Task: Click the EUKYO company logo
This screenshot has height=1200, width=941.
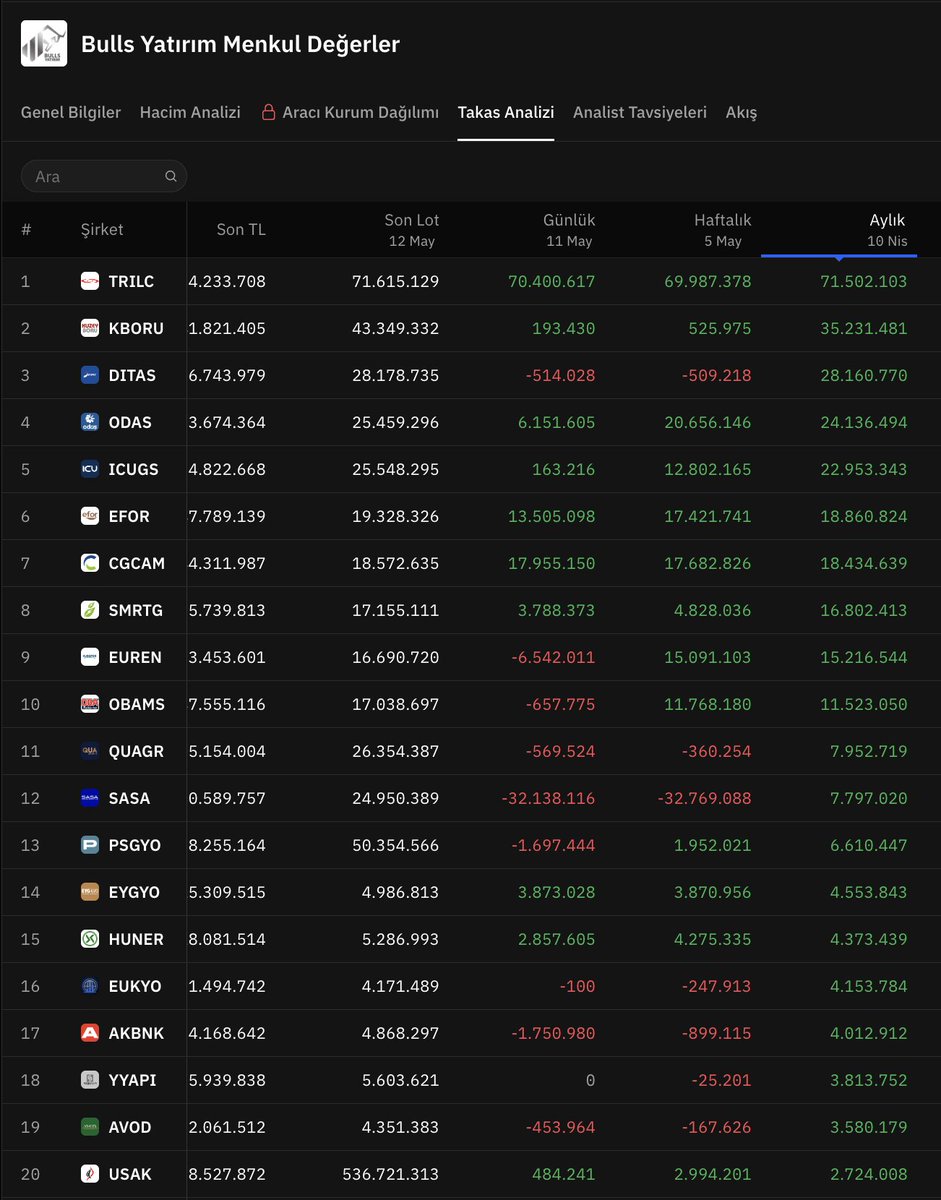Action: point(90,986)
